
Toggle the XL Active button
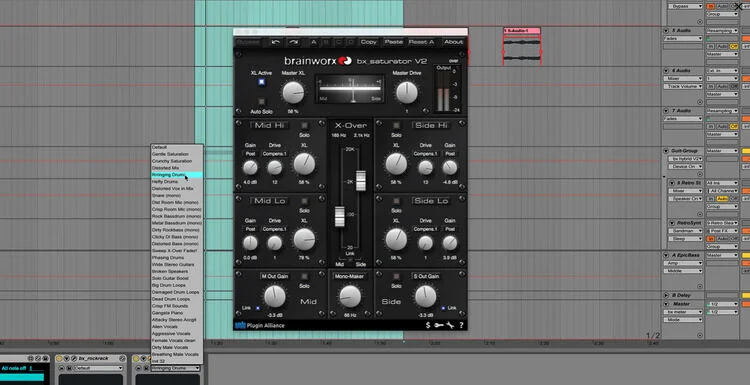pos(261,82)
